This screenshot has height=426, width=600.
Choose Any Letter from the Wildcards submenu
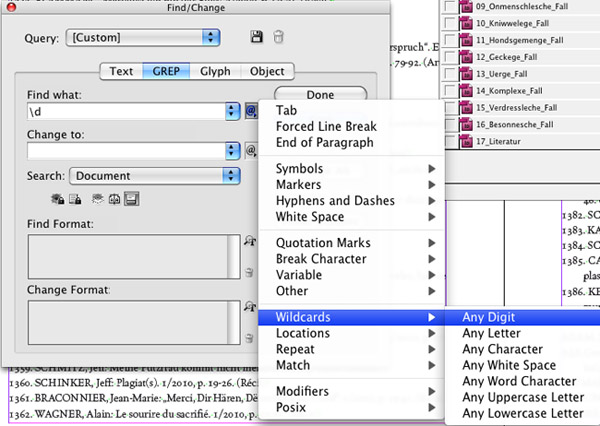492,334
